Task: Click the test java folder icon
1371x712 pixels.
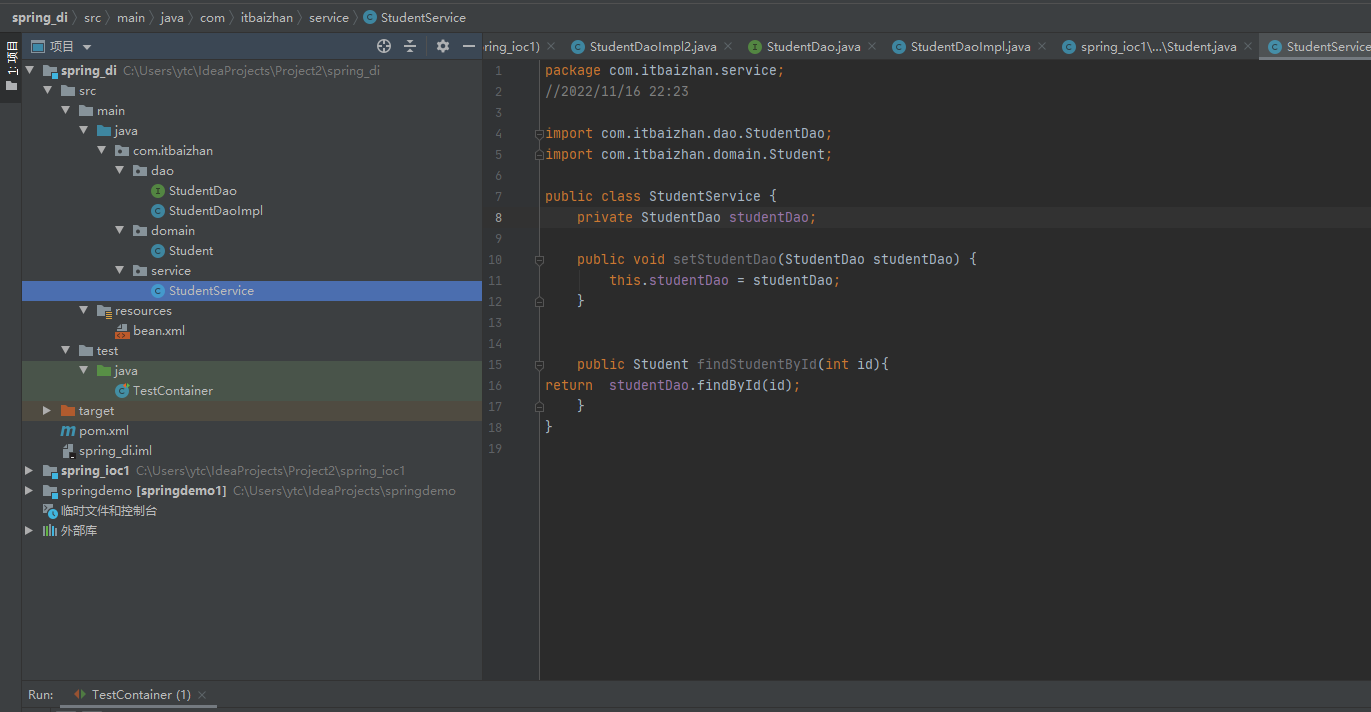Action: (104, 370)
